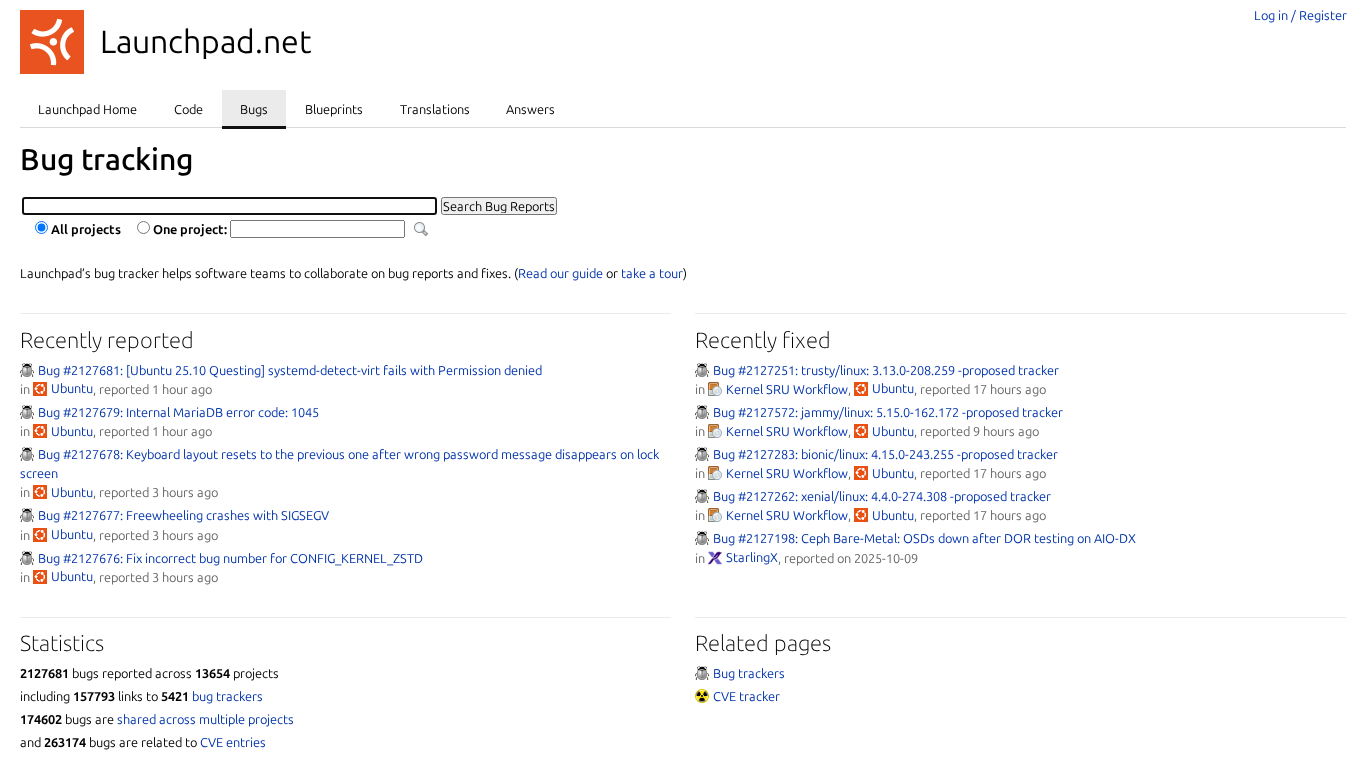This screenshot has width=1366, height=768.
Task: Go to the Answers tab
Action: coord(530,110)
